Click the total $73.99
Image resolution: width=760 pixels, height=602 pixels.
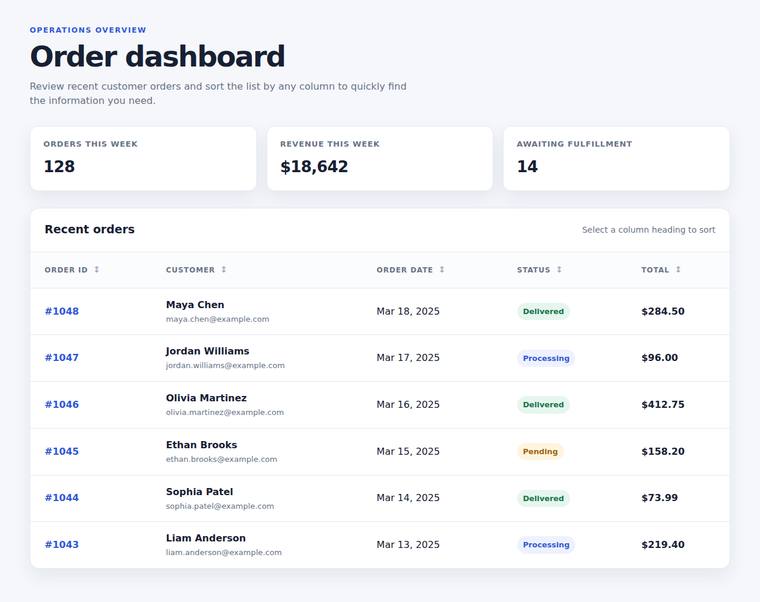tap(659, 498)
